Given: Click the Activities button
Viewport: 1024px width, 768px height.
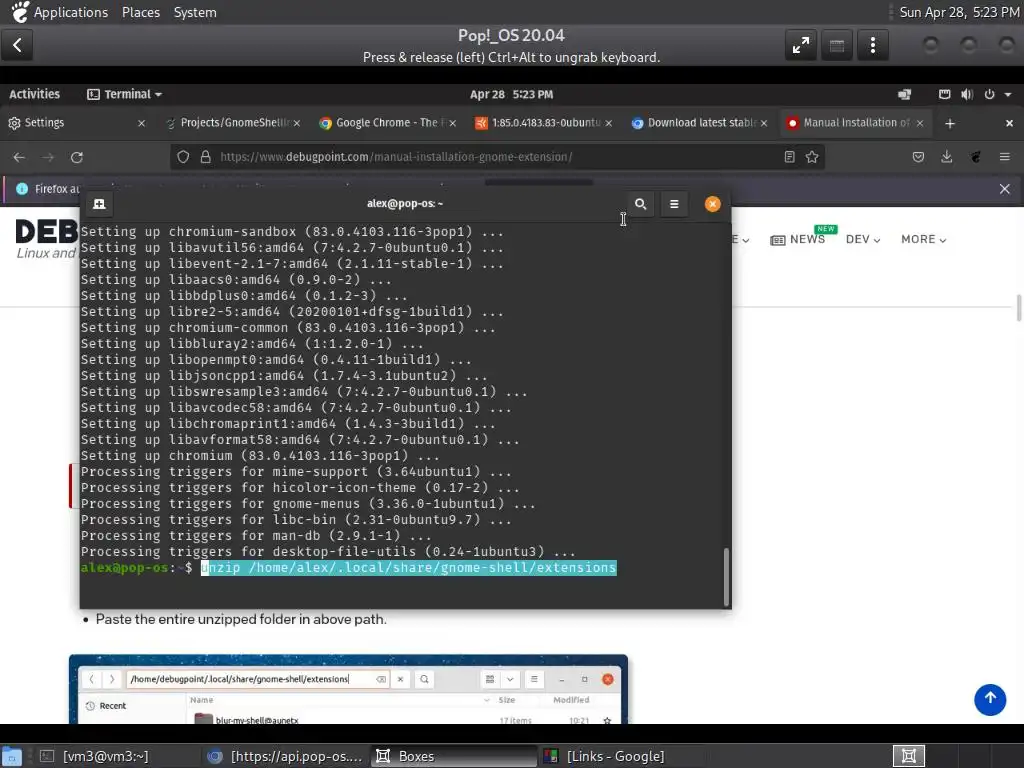Looking at the screenshot, I should (34, 95).
